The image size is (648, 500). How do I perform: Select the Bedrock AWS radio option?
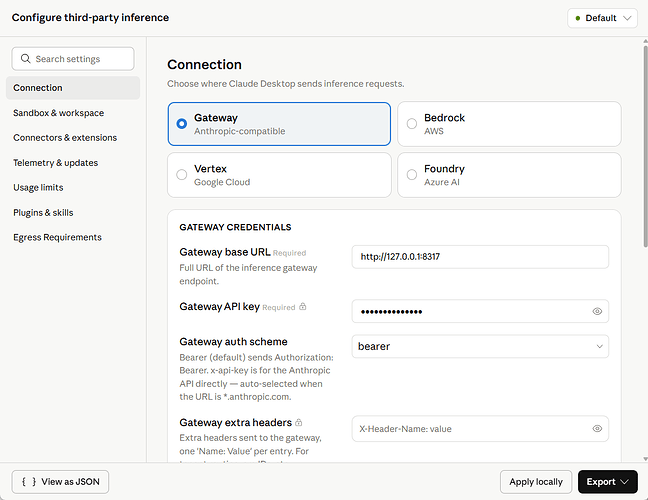click(412, 124)
